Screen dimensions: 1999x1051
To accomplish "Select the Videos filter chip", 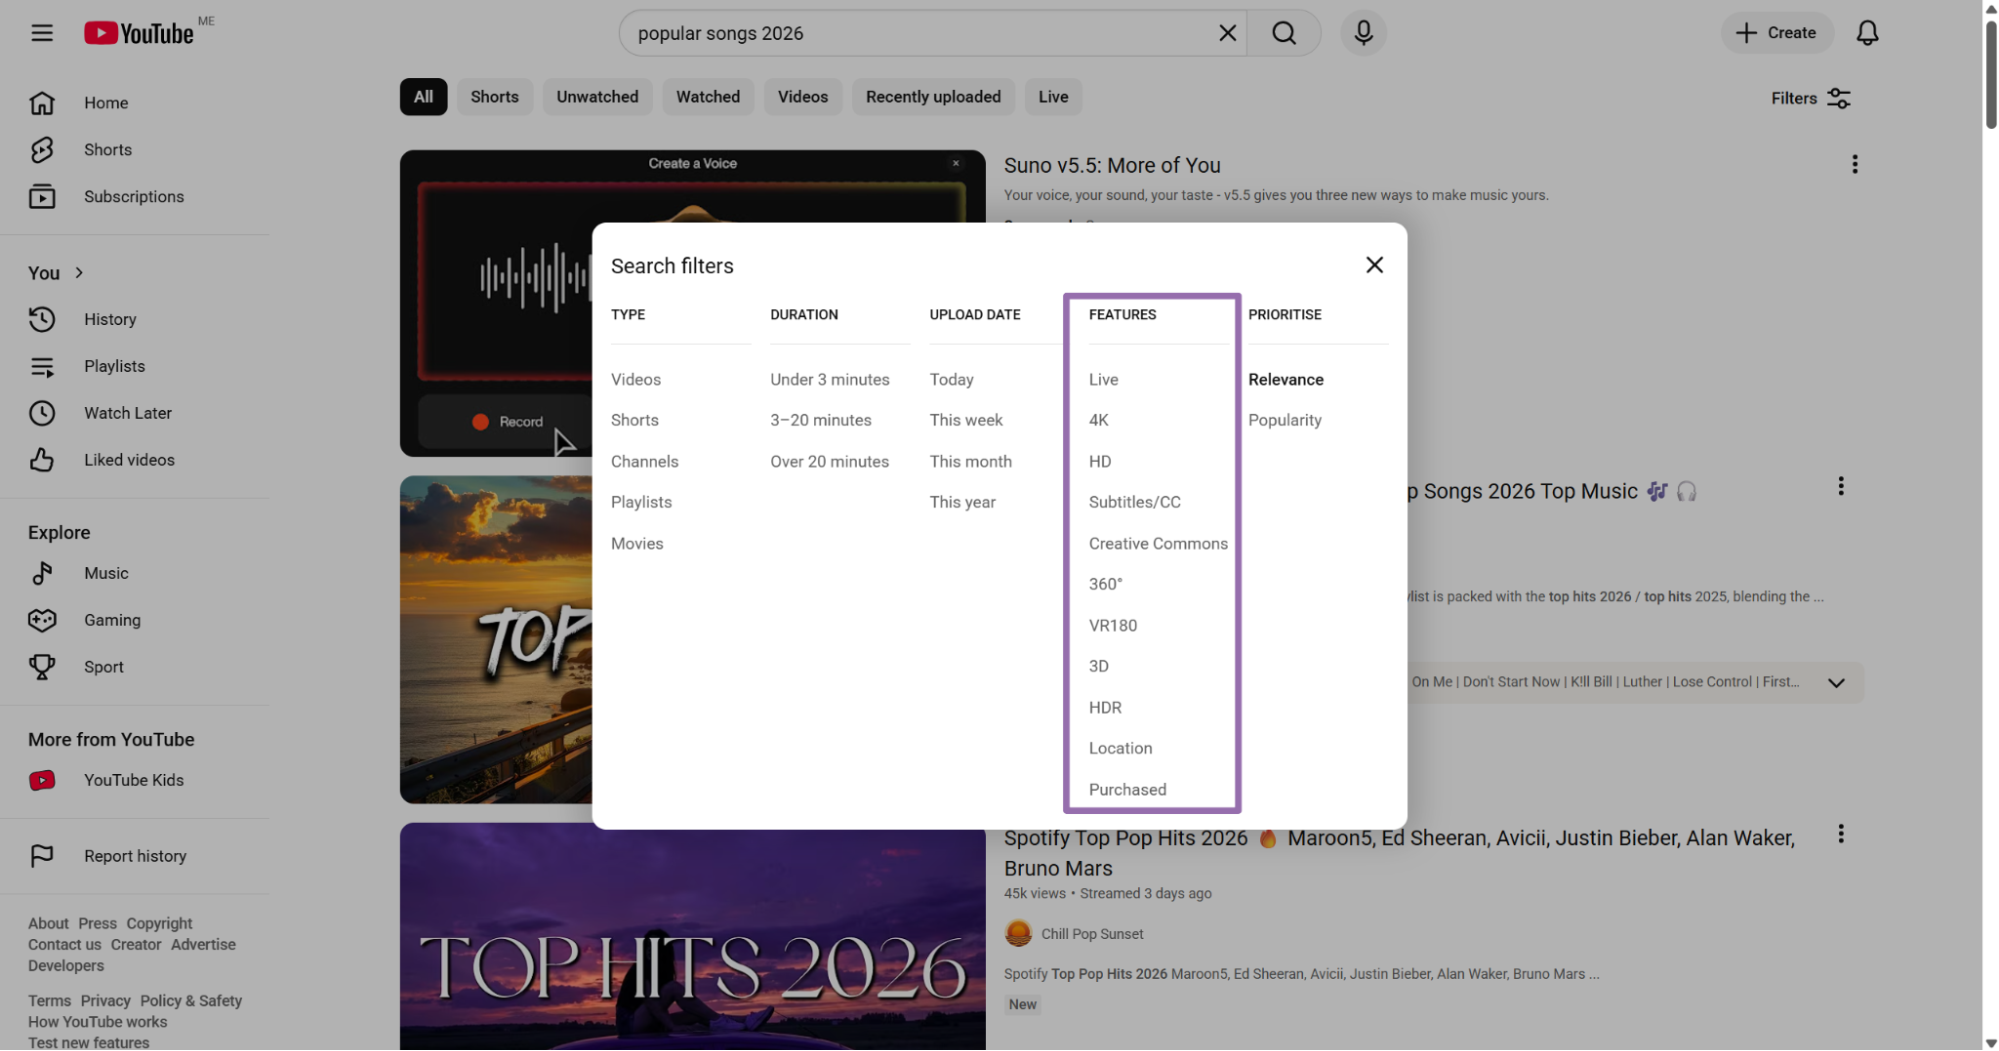I will 803,97.
